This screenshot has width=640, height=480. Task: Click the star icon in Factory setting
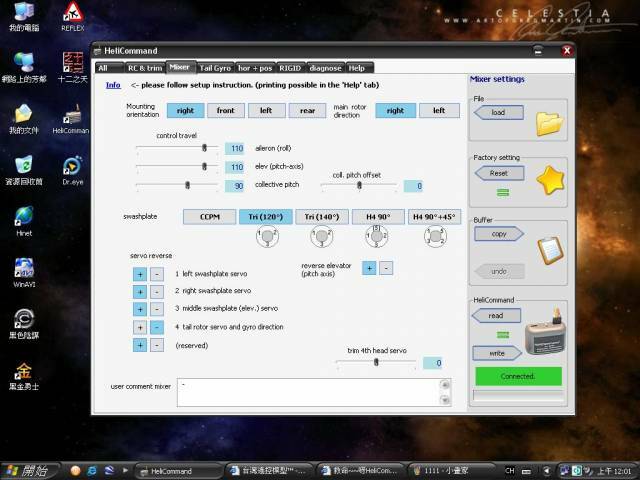pos(549,180)
